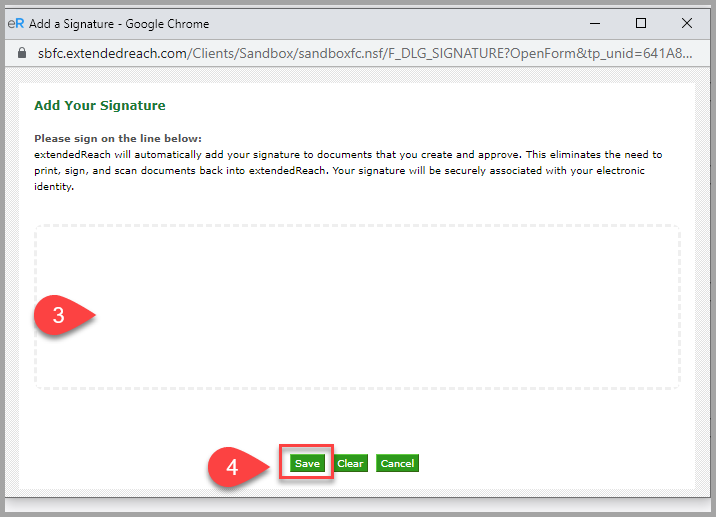716x517 pixels.
Task: Click the Cancel button
Action: [397, 463]
